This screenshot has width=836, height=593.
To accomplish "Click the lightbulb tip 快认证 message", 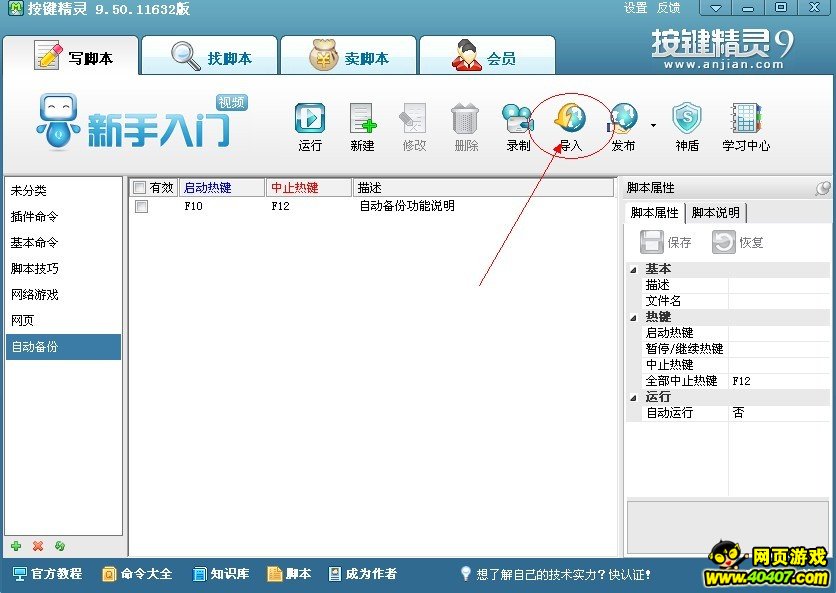I will pyautogui.click(x=556, y=574).
